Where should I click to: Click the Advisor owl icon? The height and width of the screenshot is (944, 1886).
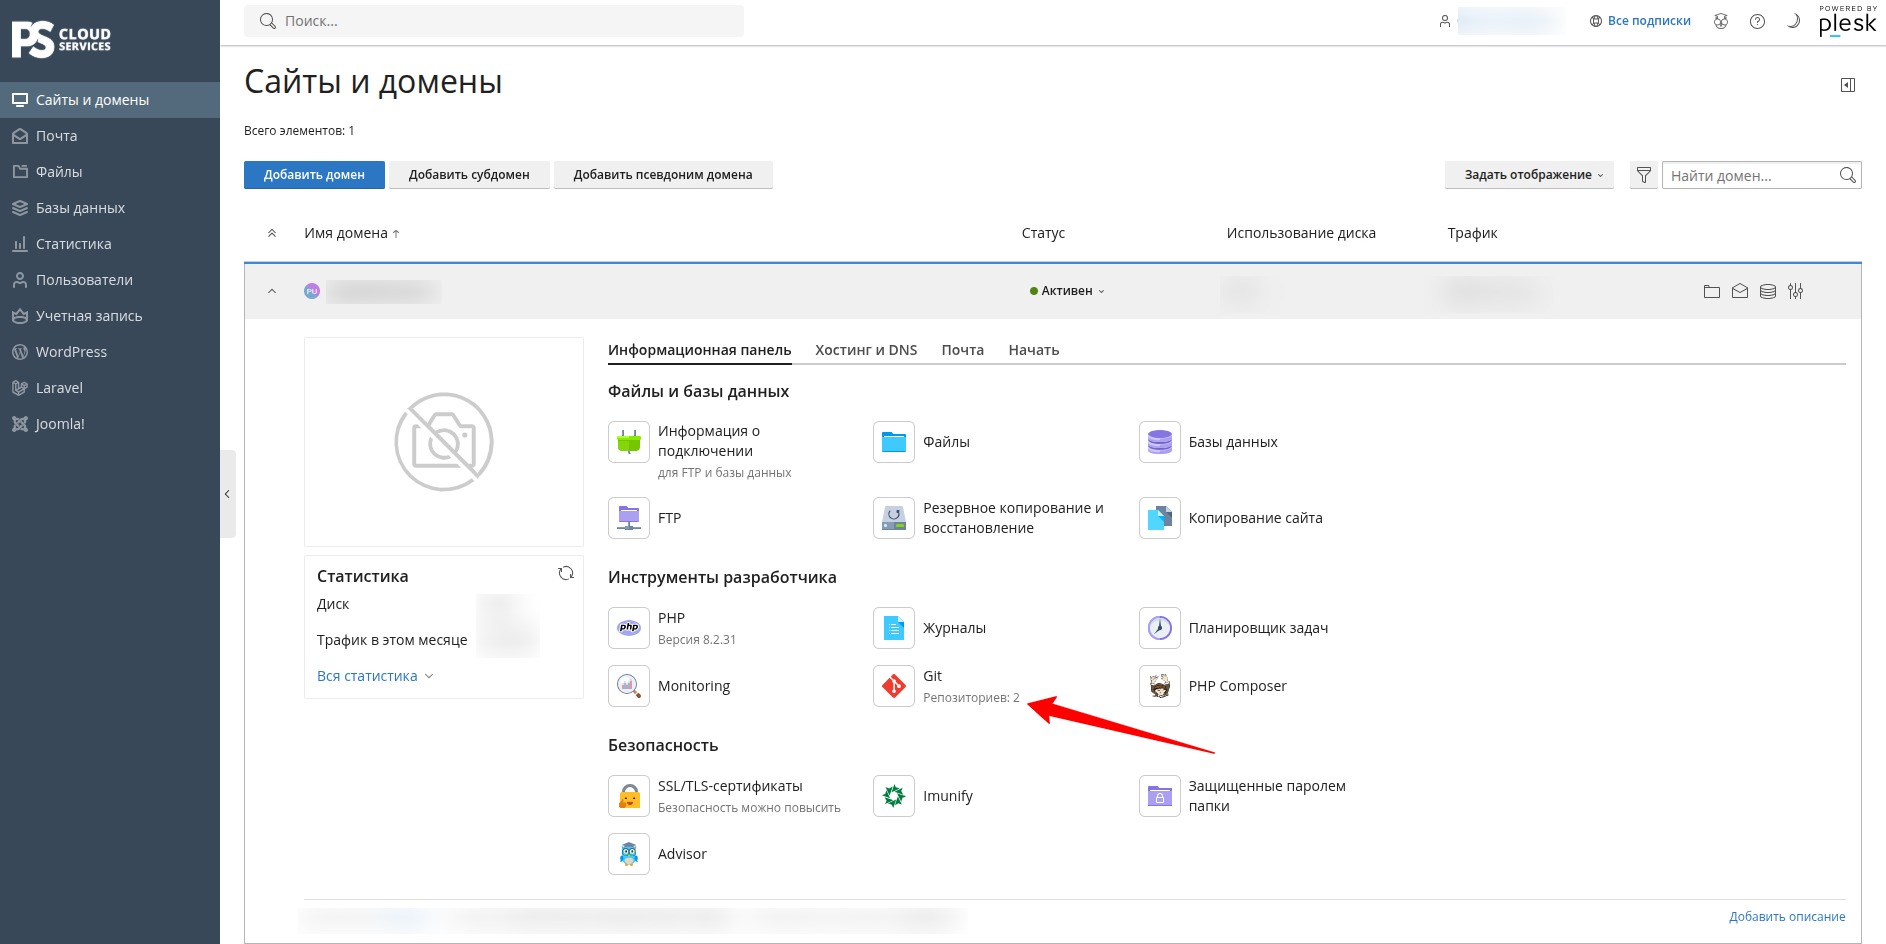[629, 854]
